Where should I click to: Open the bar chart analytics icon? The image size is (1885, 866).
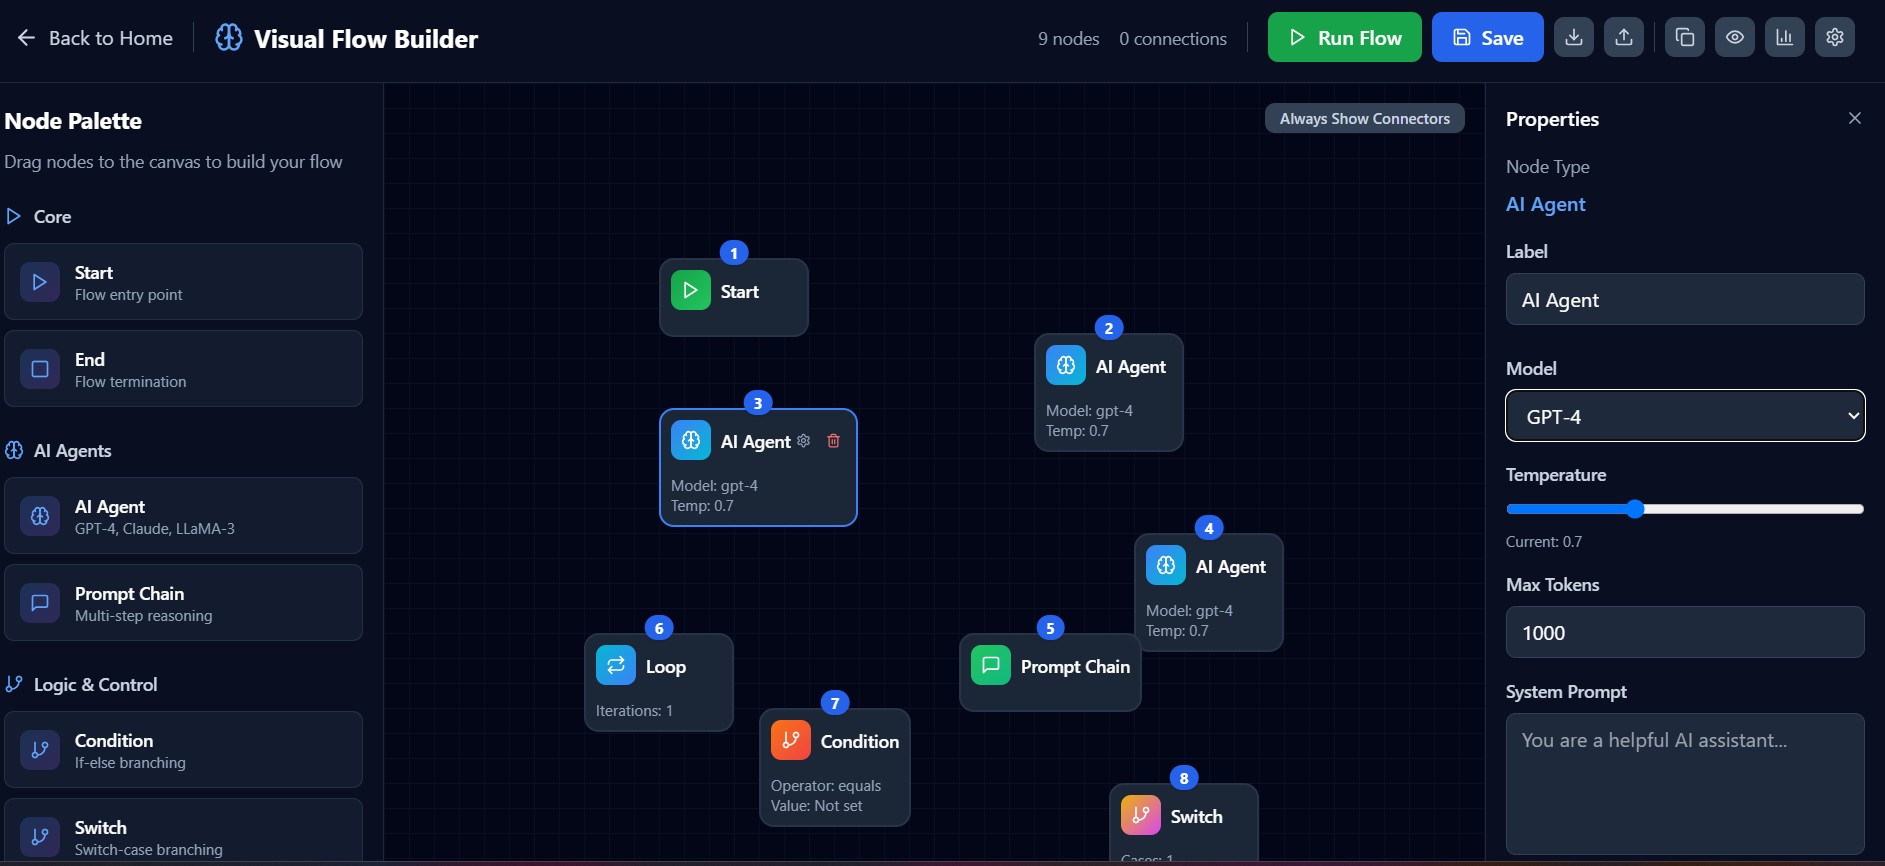[1785, 37]
